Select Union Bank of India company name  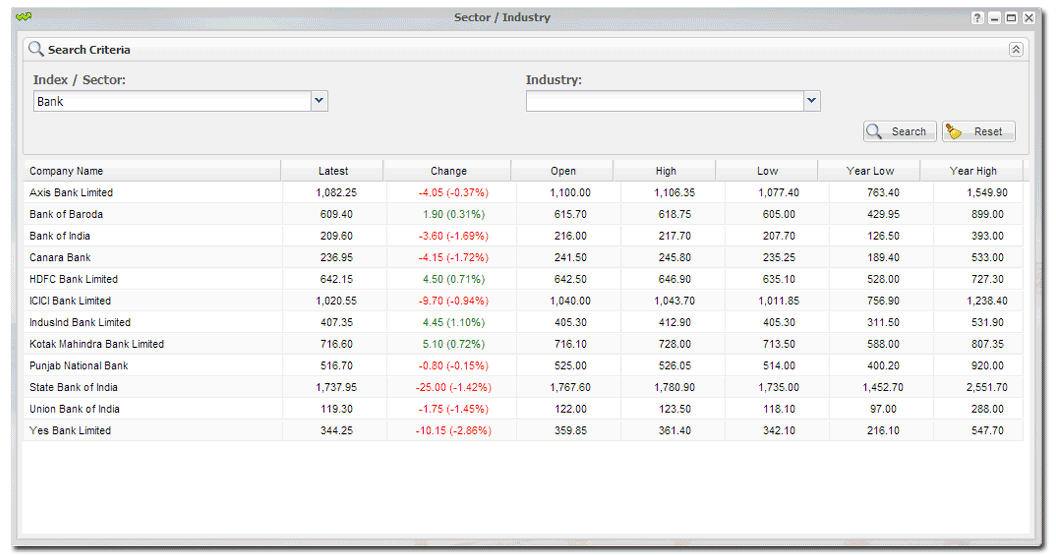74,408
